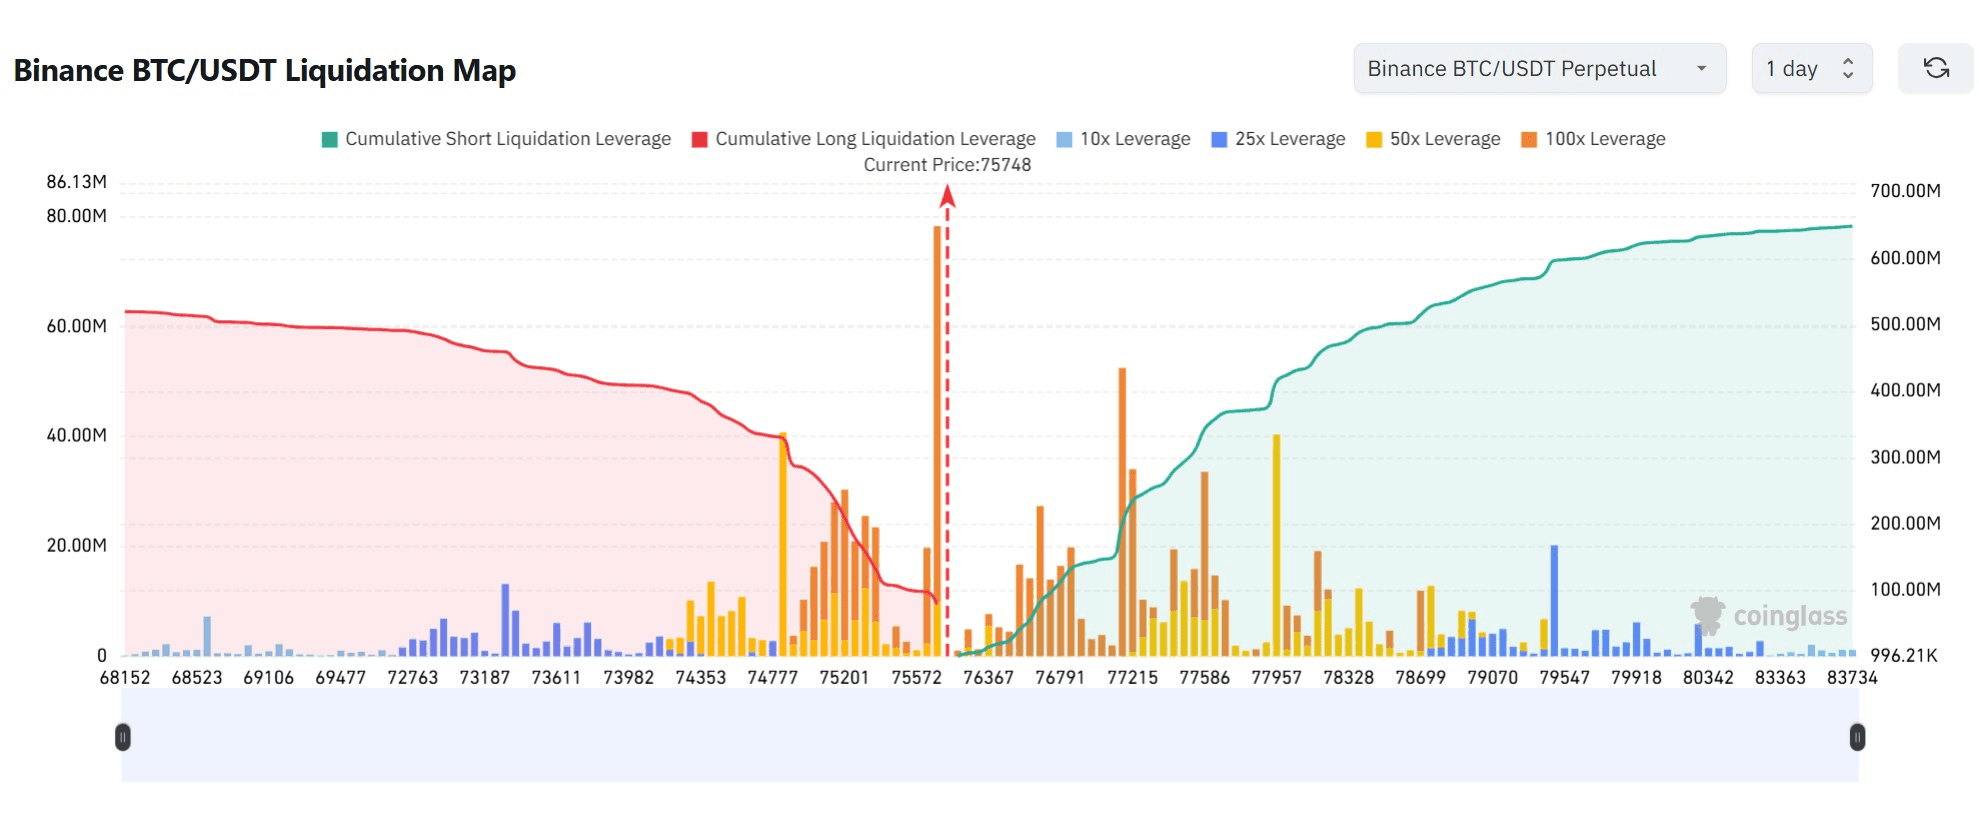1979x838 pixels.
Task: Click the 100.00M right axis label
Action: point(1905,589)
